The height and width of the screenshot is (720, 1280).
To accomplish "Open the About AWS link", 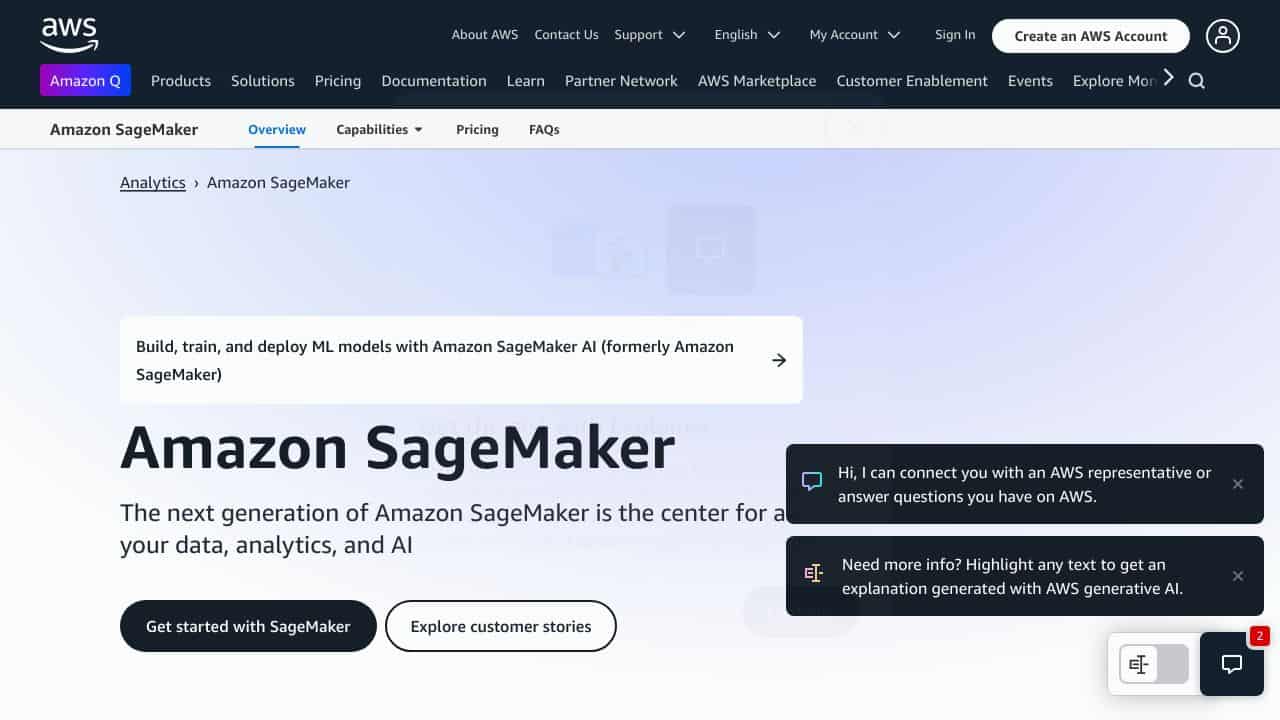I will click(485, 34).
